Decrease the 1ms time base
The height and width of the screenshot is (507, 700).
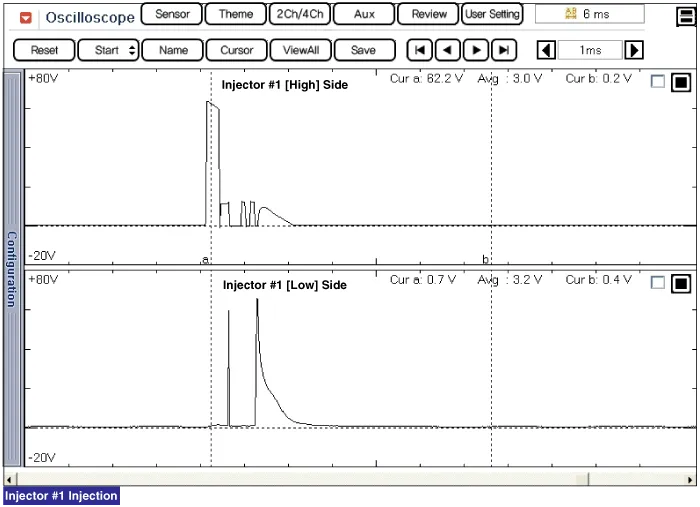pyautogui.click(x=546, y=50)
